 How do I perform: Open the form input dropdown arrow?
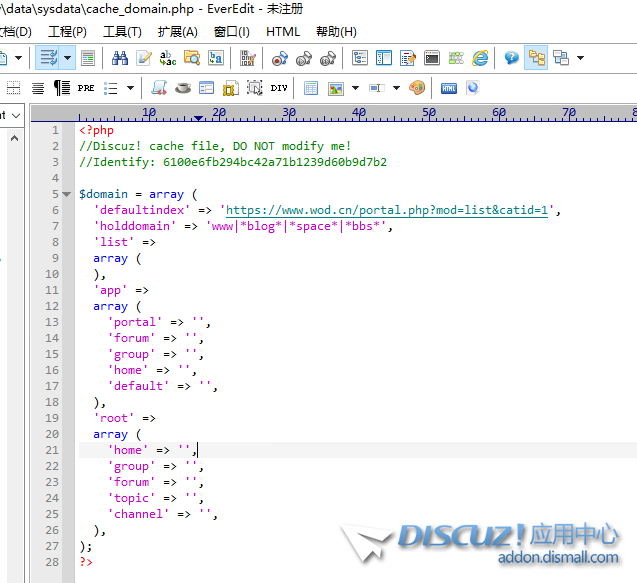(396, 88)
